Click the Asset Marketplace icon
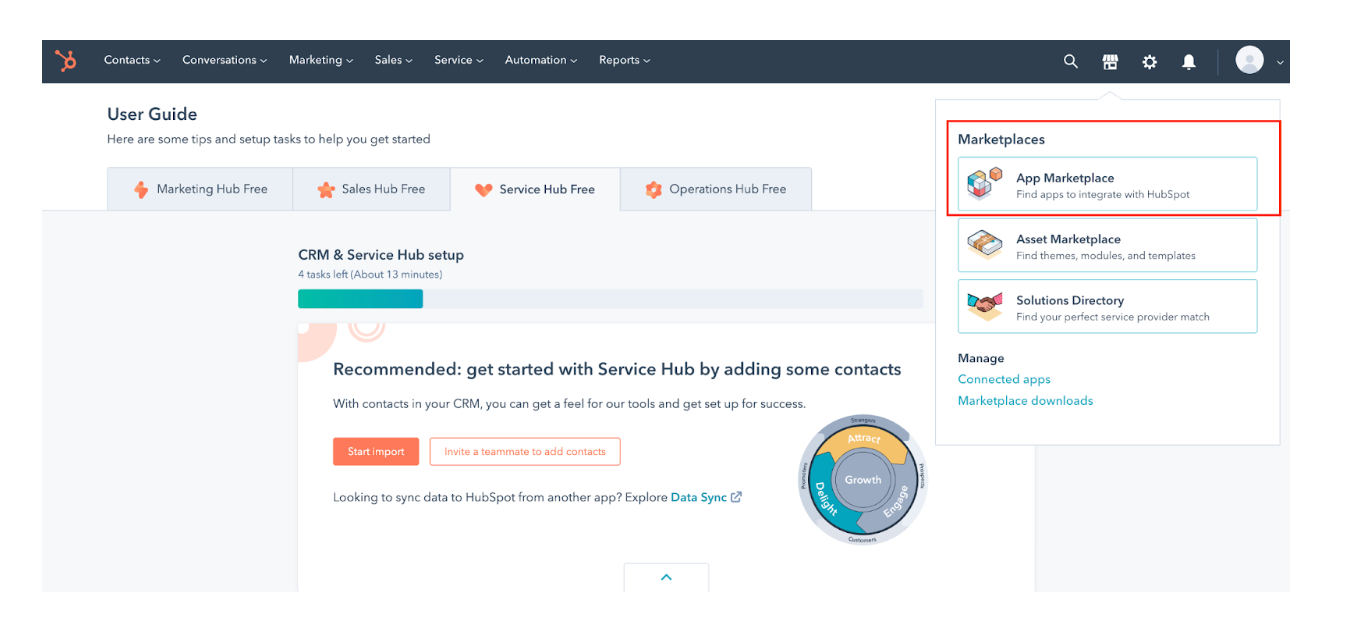Viewport: 1352px width, 644px height. pos(985,245)
